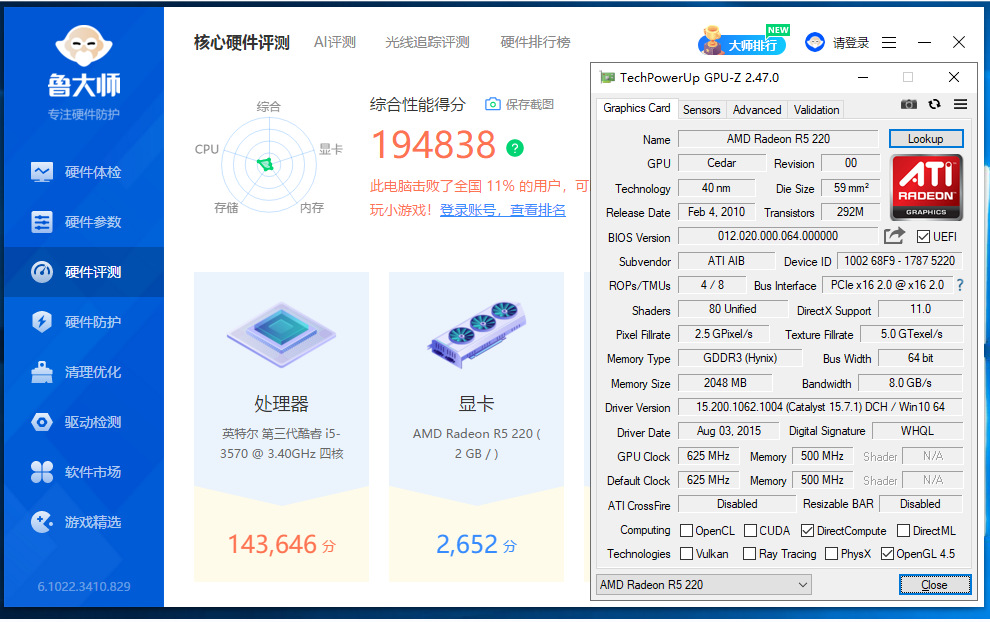Click the performance radar chart

269,165
